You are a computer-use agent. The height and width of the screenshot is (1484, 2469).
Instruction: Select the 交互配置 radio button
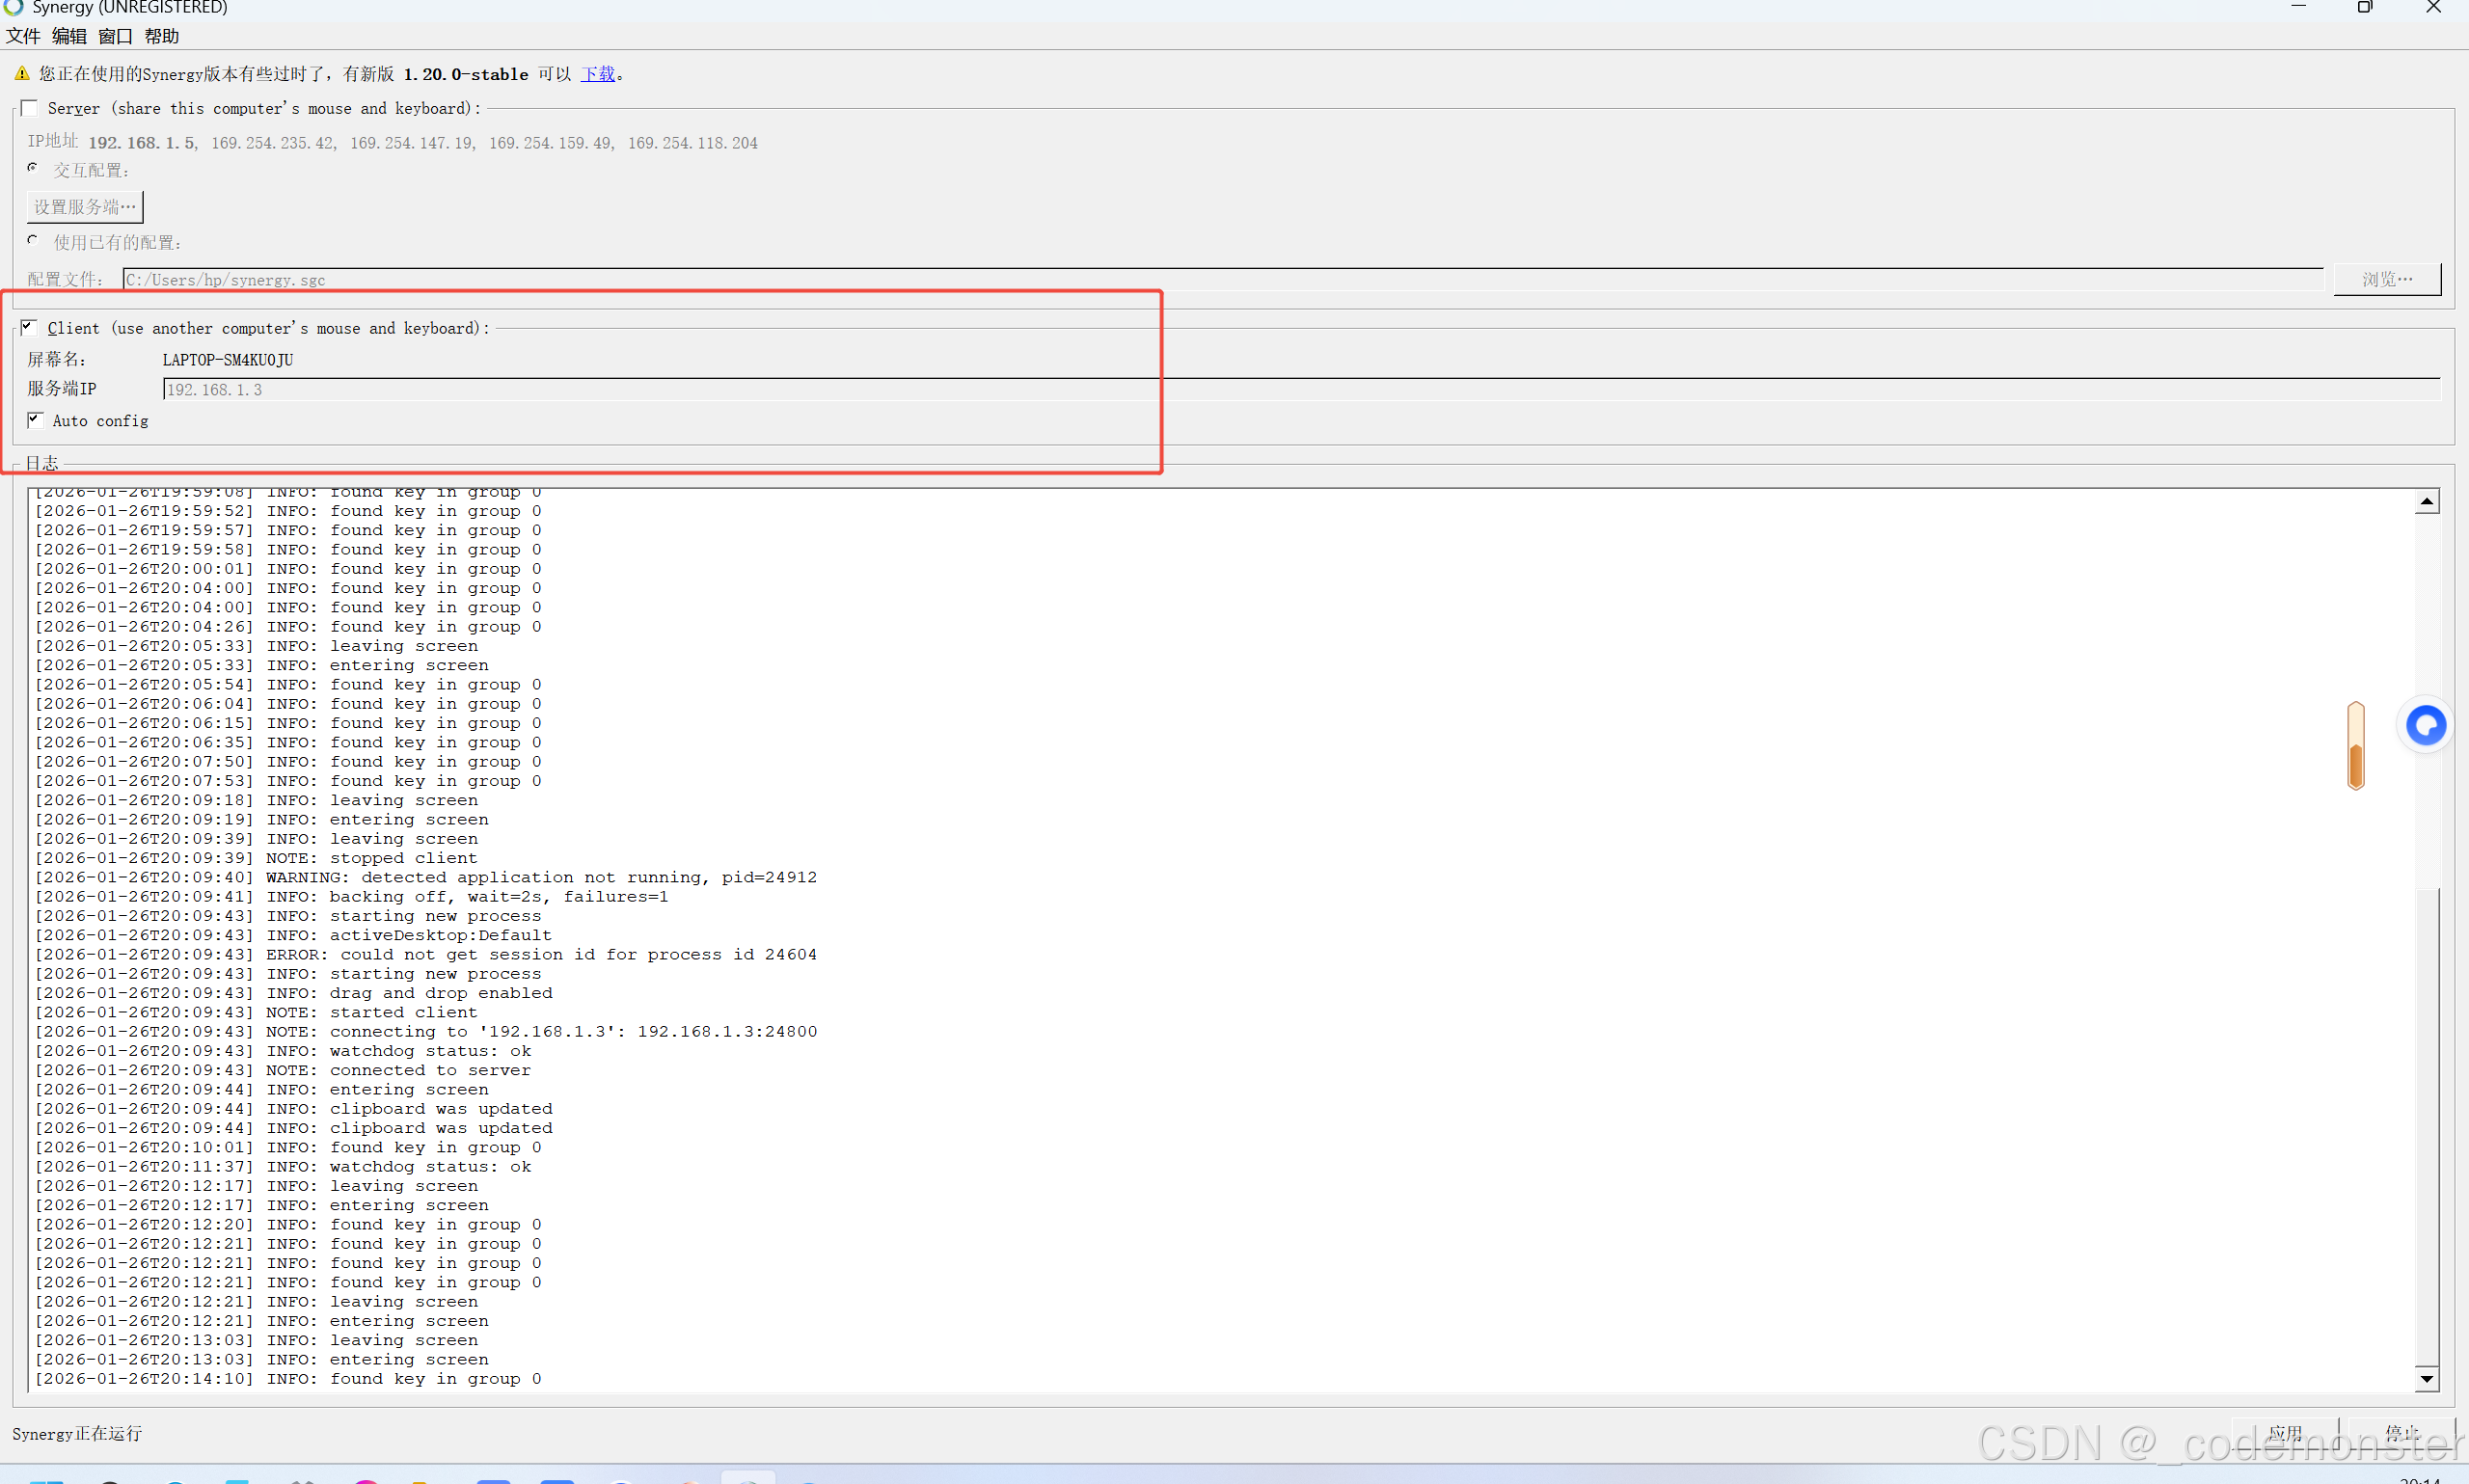(x=33, y=168)
